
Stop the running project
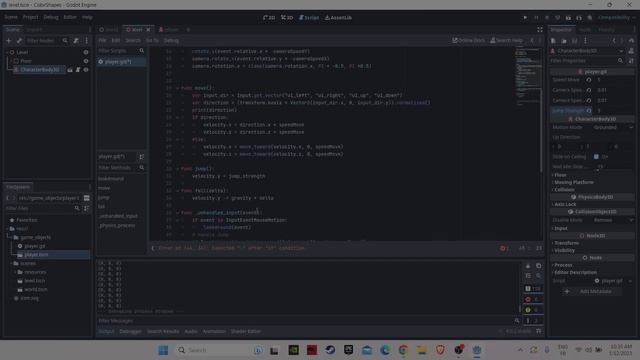(x=547, y=18)
